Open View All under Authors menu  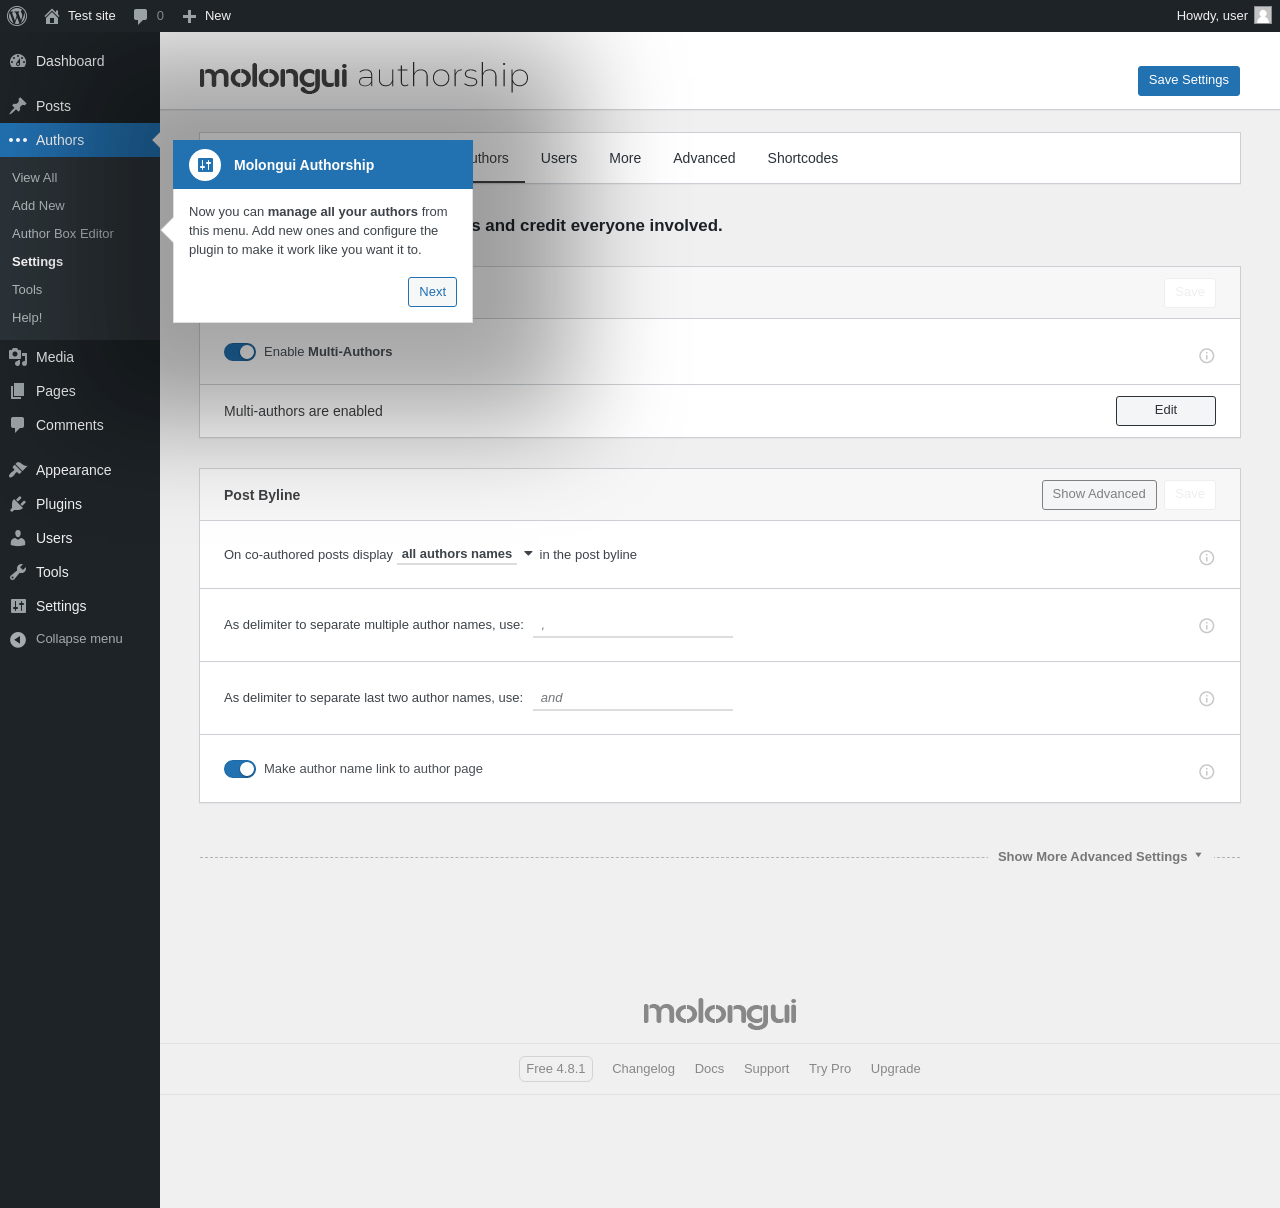(35, 178)
